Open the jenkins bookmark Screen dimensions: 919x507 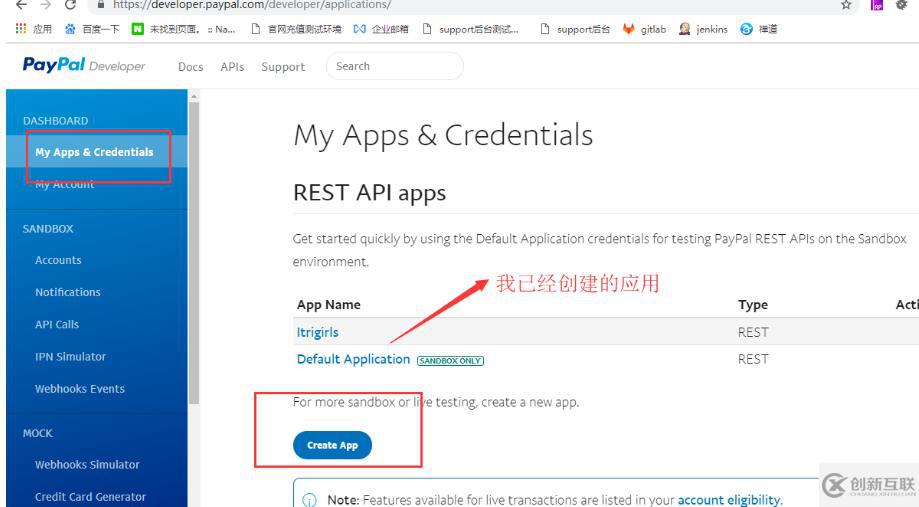pos(703,29)
